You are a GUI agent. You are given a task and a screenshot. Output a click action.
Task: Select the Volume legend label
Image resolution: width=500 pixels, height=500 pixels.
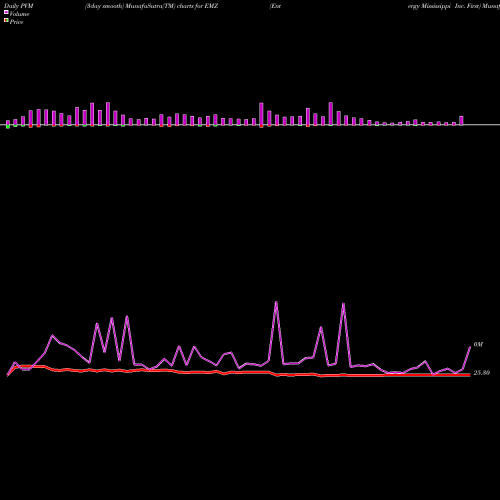[x=19, y=14]
